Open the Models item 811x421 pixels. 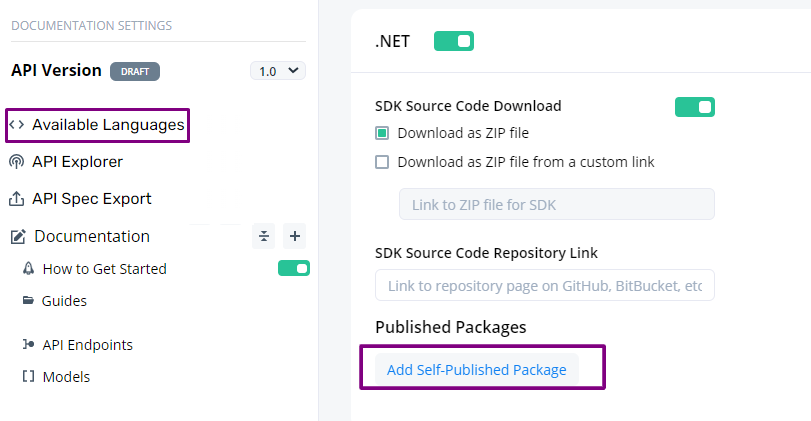[x=66, y=377]
